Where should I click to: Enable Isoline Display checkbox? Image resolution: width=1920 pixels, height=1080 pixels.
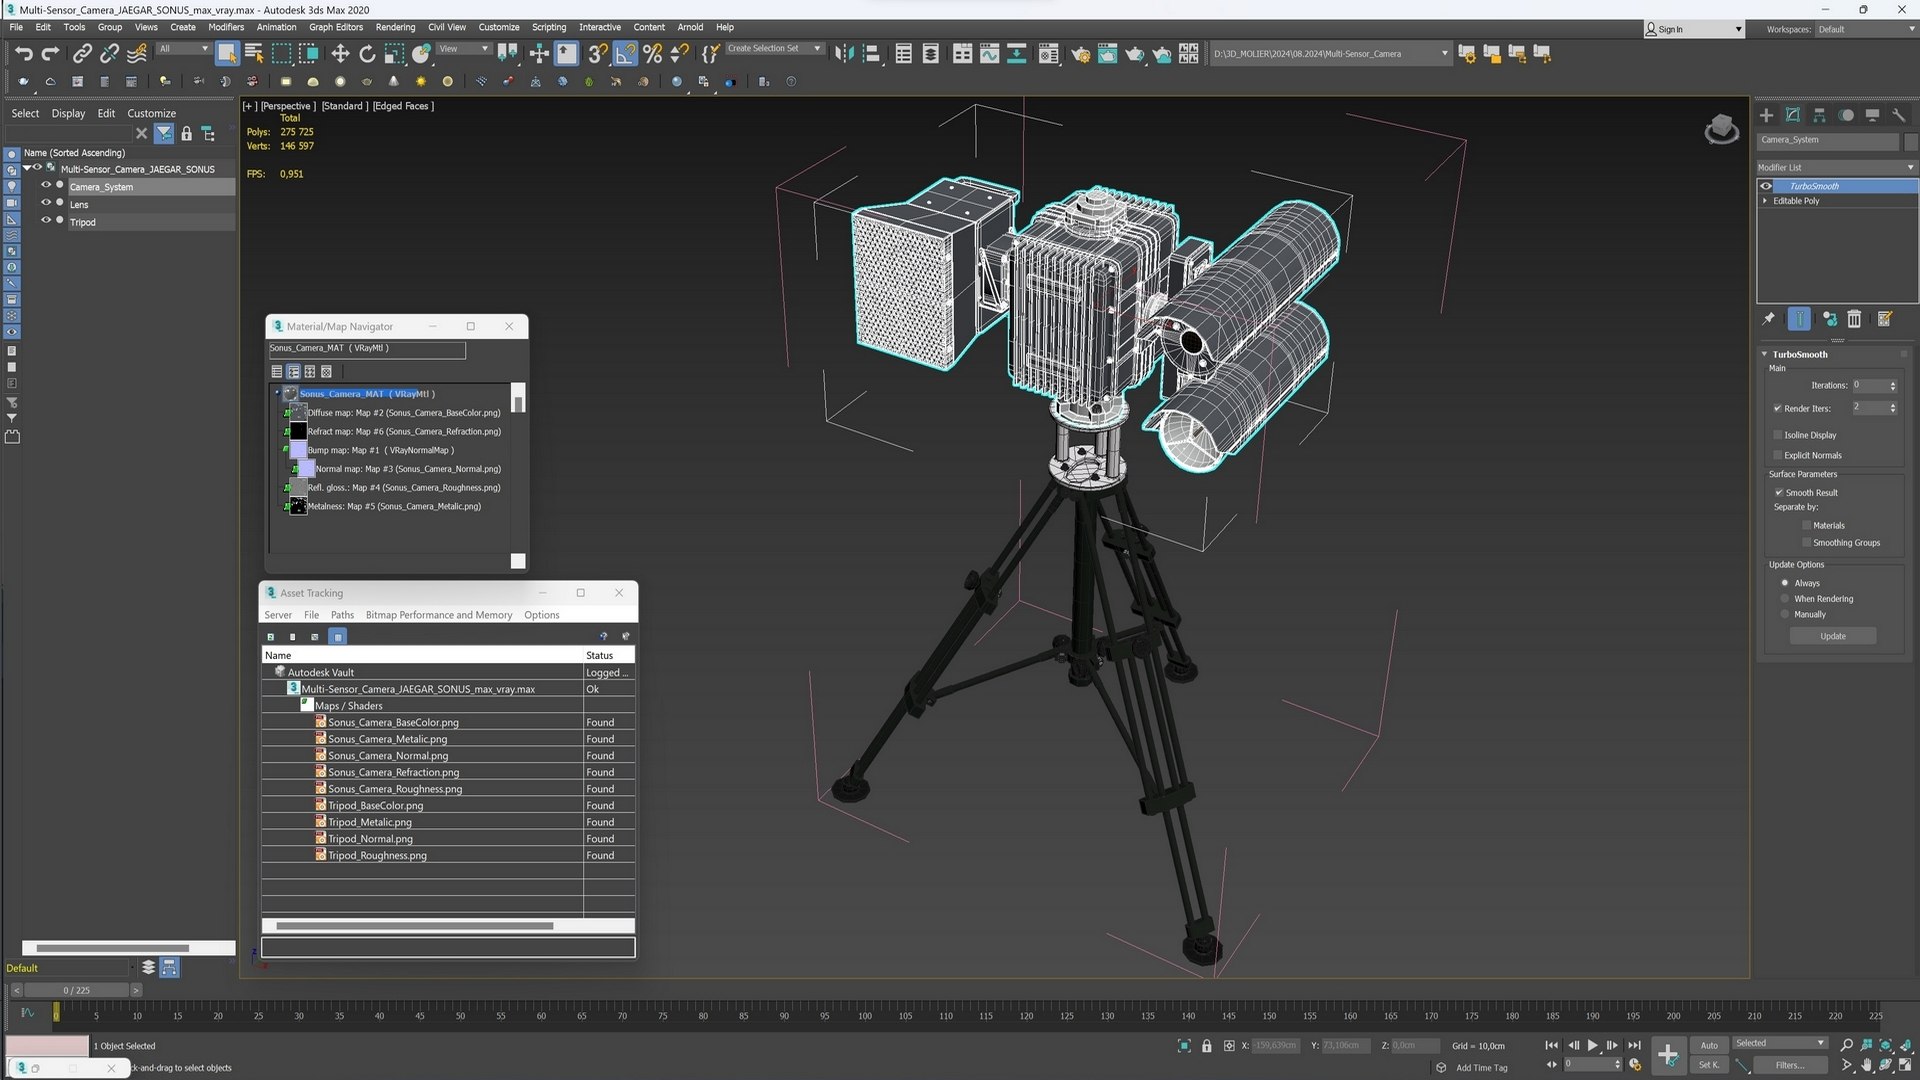1778,435
